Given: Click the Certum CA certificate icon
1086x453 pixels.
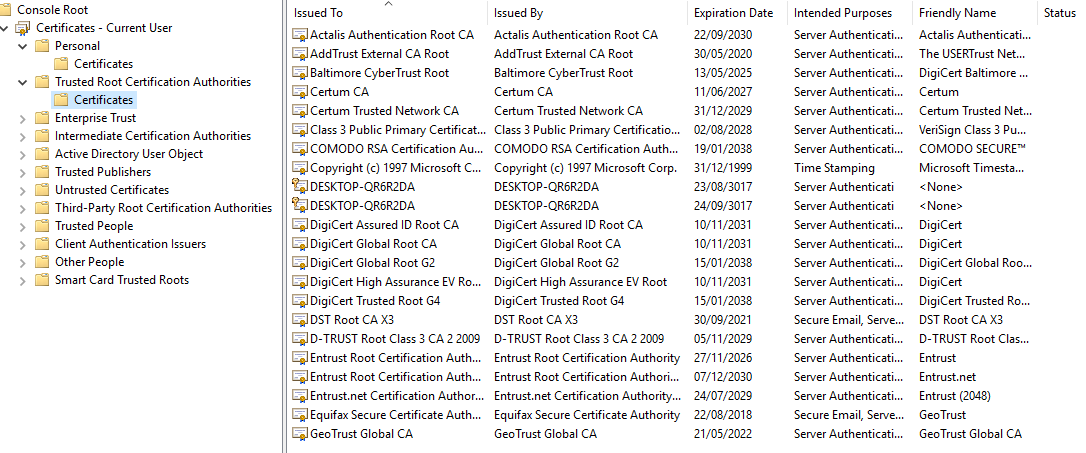Looking at the screenshot, I should [300, 92].
